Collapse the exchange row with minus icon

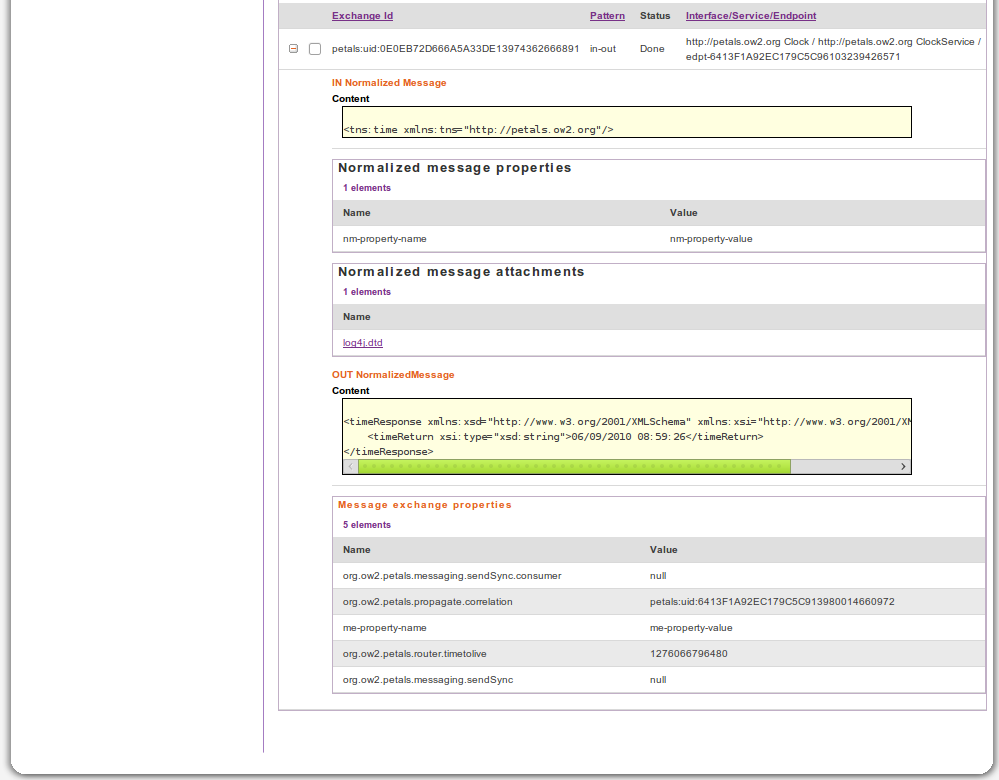[293, 49]
